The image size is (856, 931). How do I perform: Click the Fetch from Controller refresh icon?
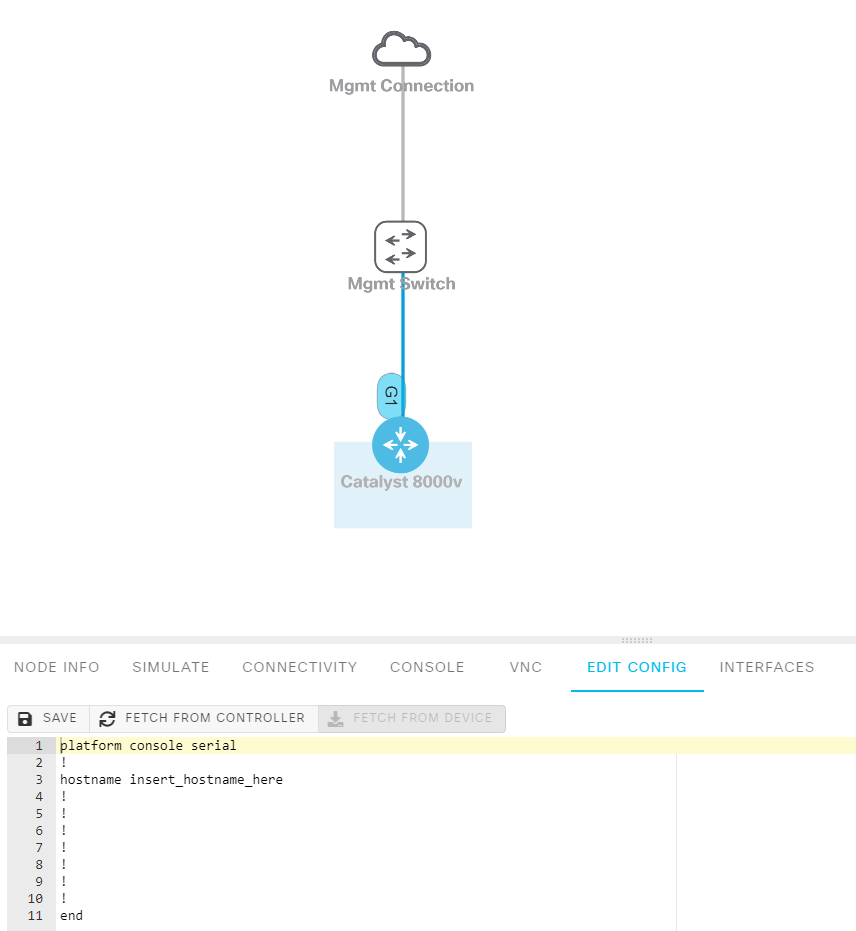tap(107, 719)
